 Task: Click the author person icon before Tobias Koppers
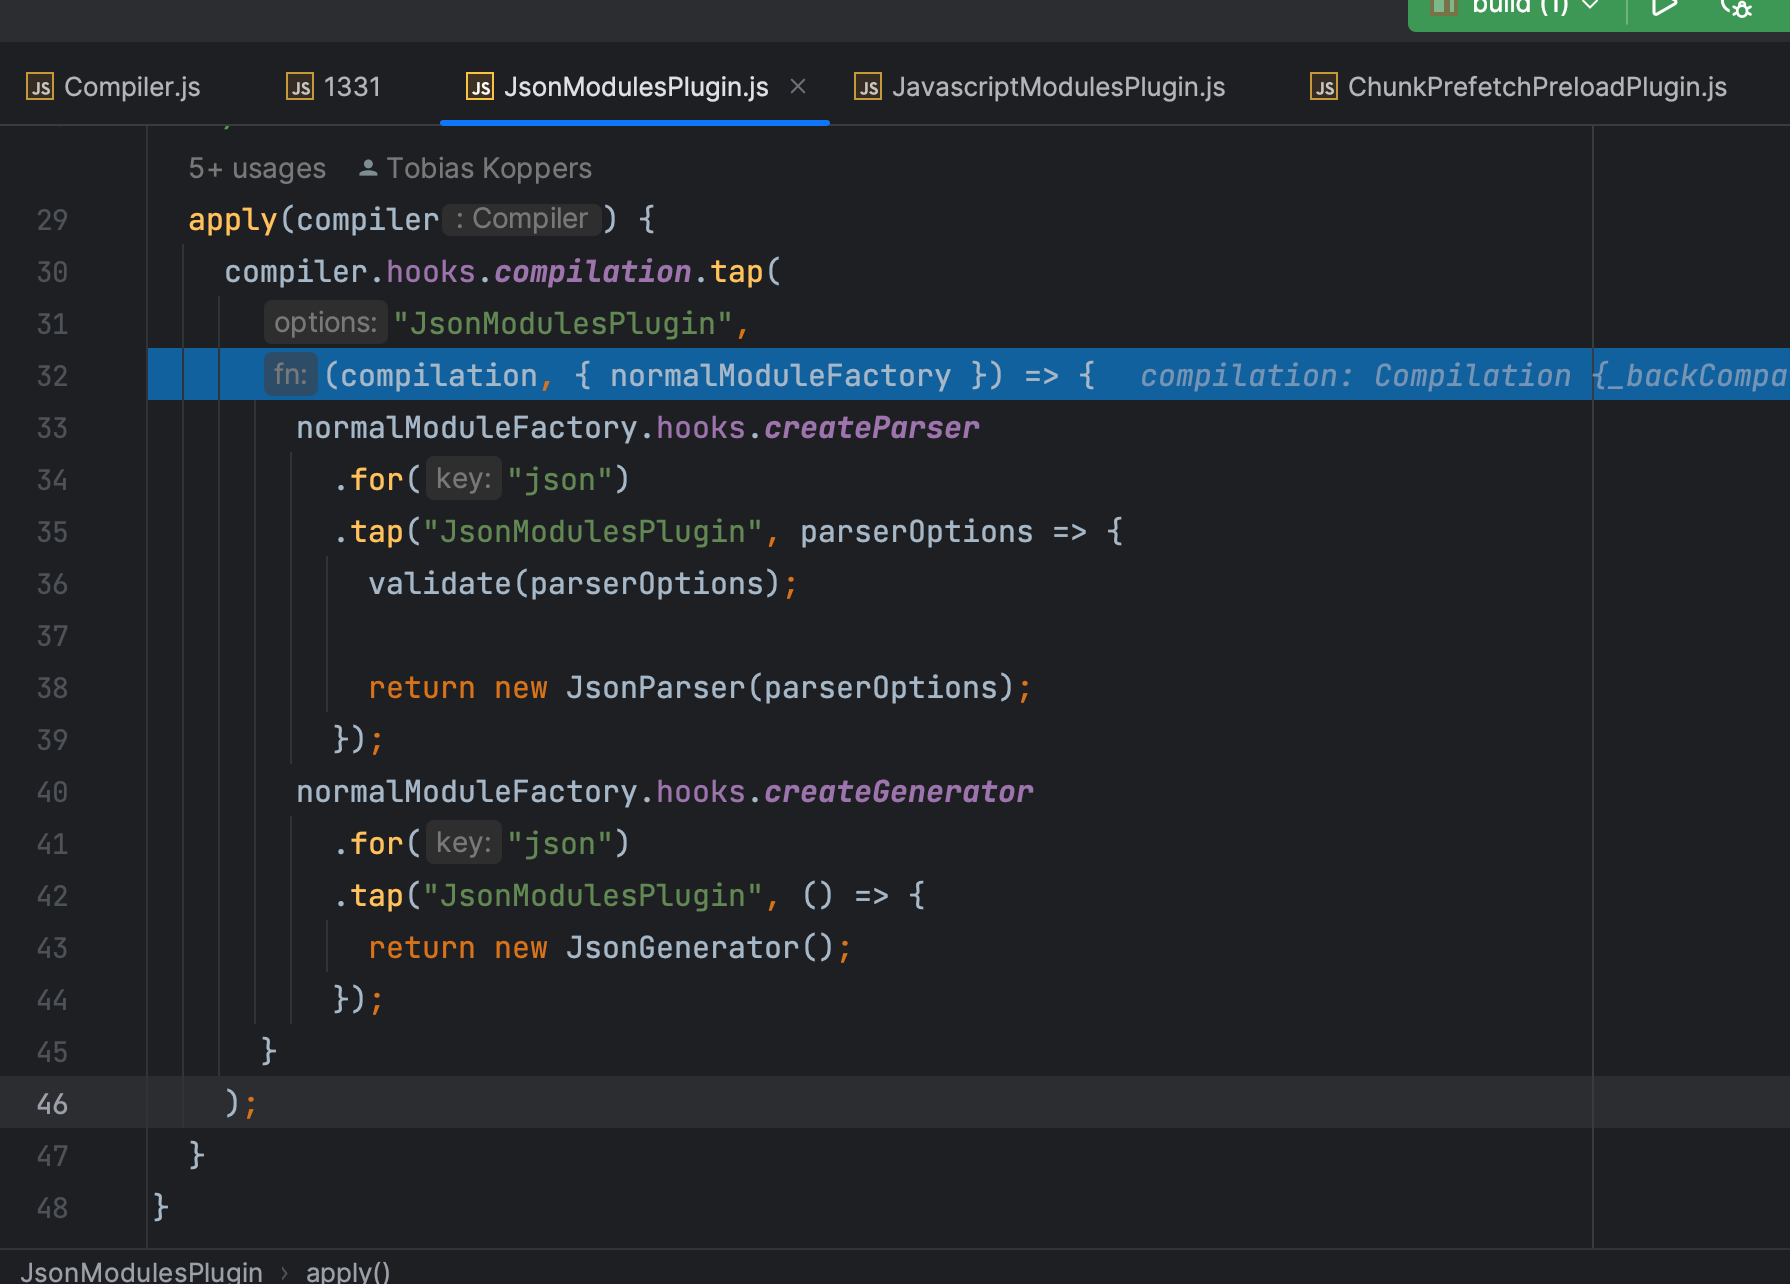pos(368,168)
